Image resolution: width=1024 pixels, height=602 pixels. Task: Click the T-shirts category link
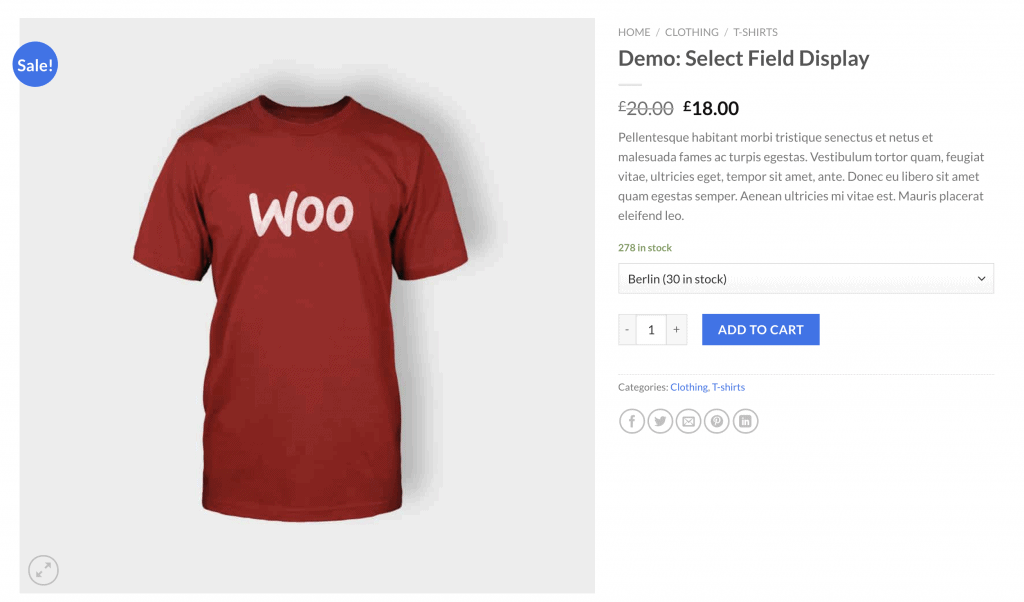pos(728,387)
